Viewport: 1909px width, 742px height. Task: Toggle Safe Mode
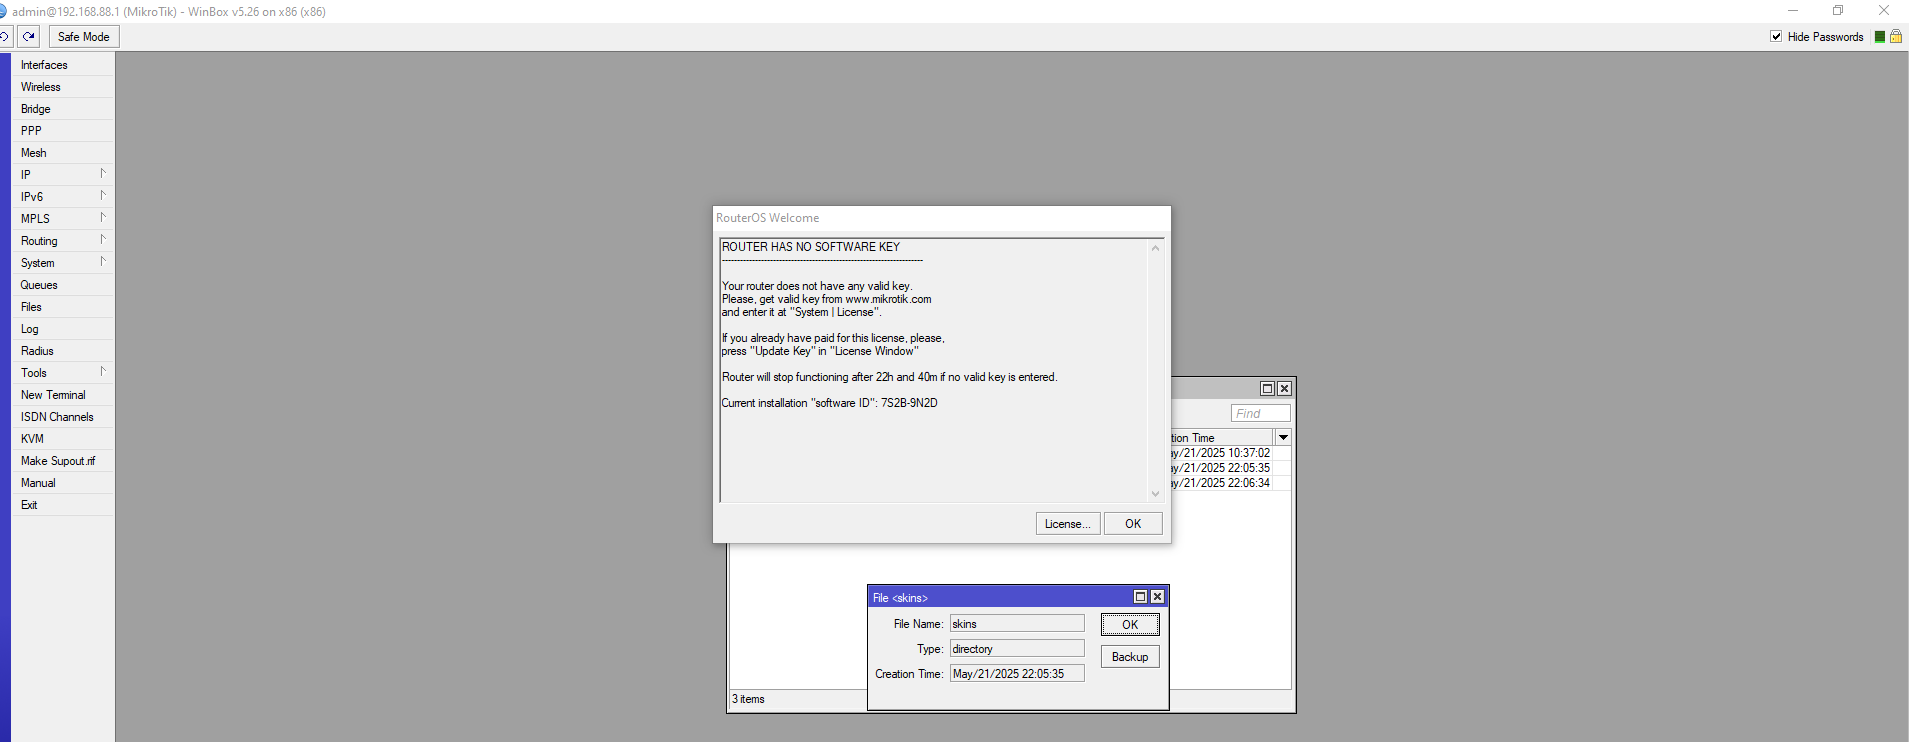click(x=84, y=37)
